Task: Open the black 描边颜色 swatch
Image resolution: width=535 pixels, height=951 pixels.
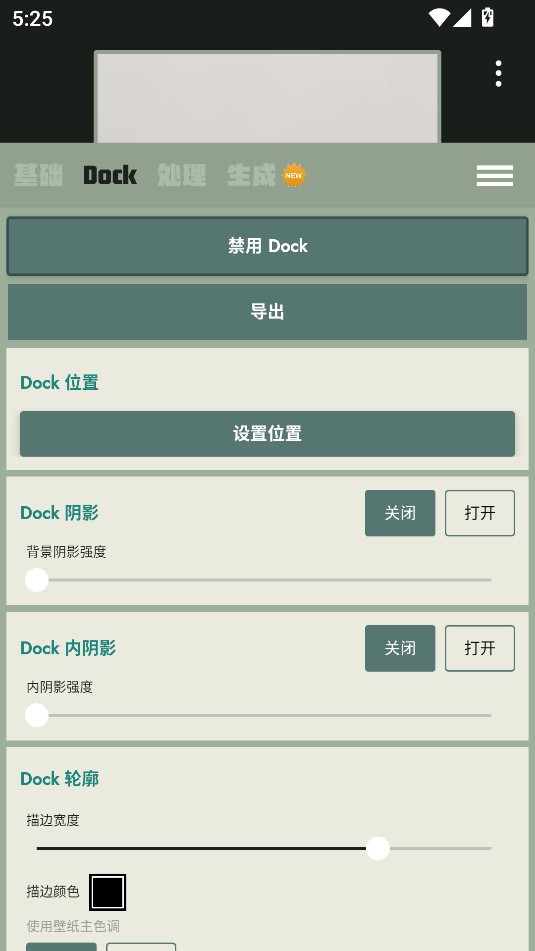Action: pyautogui.click(x=107, y=892)
